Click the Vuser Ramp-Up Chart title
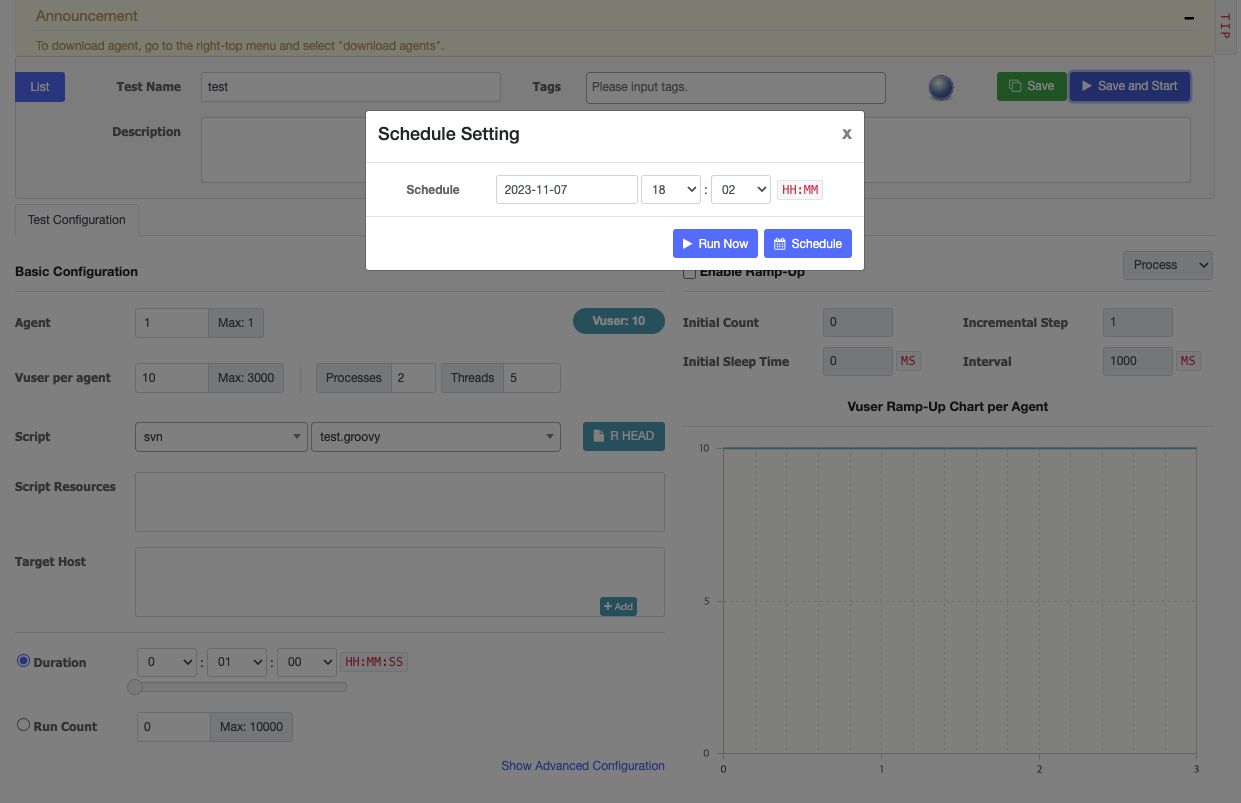The image size is (1241, 803). coord(947,407)
